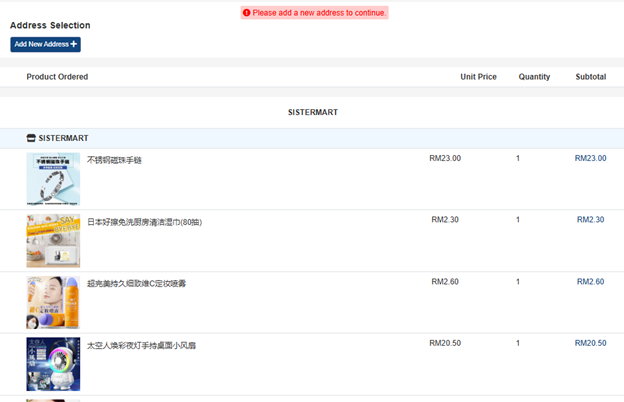Open the kitchen wet wipes product thumbnail
This screenshot has width=624, height=402.
53,241
